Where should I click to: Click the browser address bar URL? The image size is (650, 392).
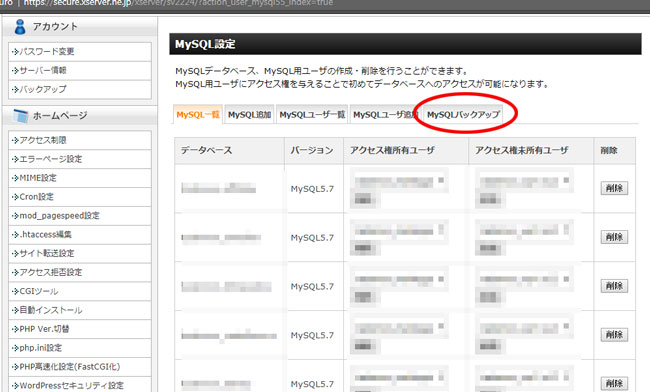[x=178, y=3]
